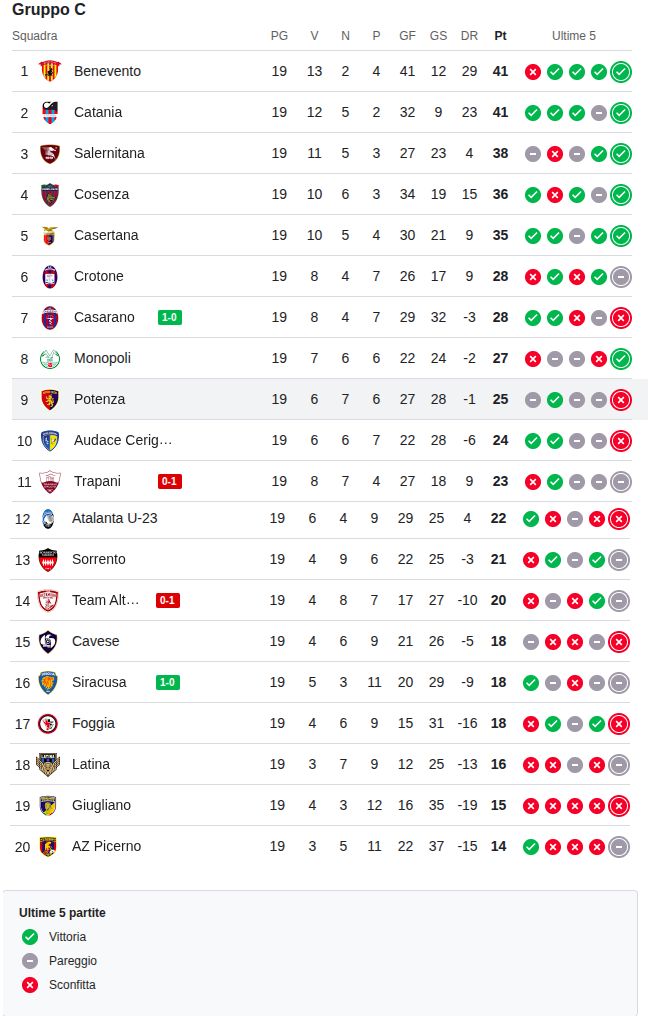Open Benevento's latest win result icon

click(620, 71)
